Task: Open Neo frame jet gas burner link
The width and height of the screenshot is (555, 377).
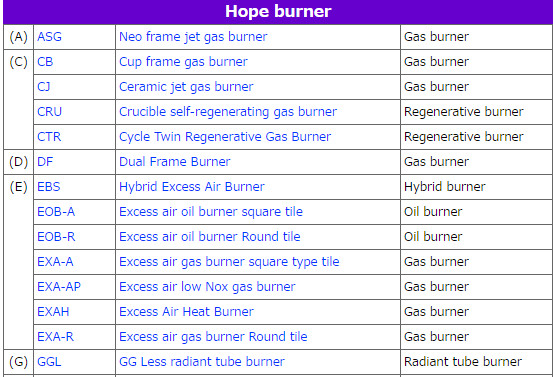Action: pos(193,37)
